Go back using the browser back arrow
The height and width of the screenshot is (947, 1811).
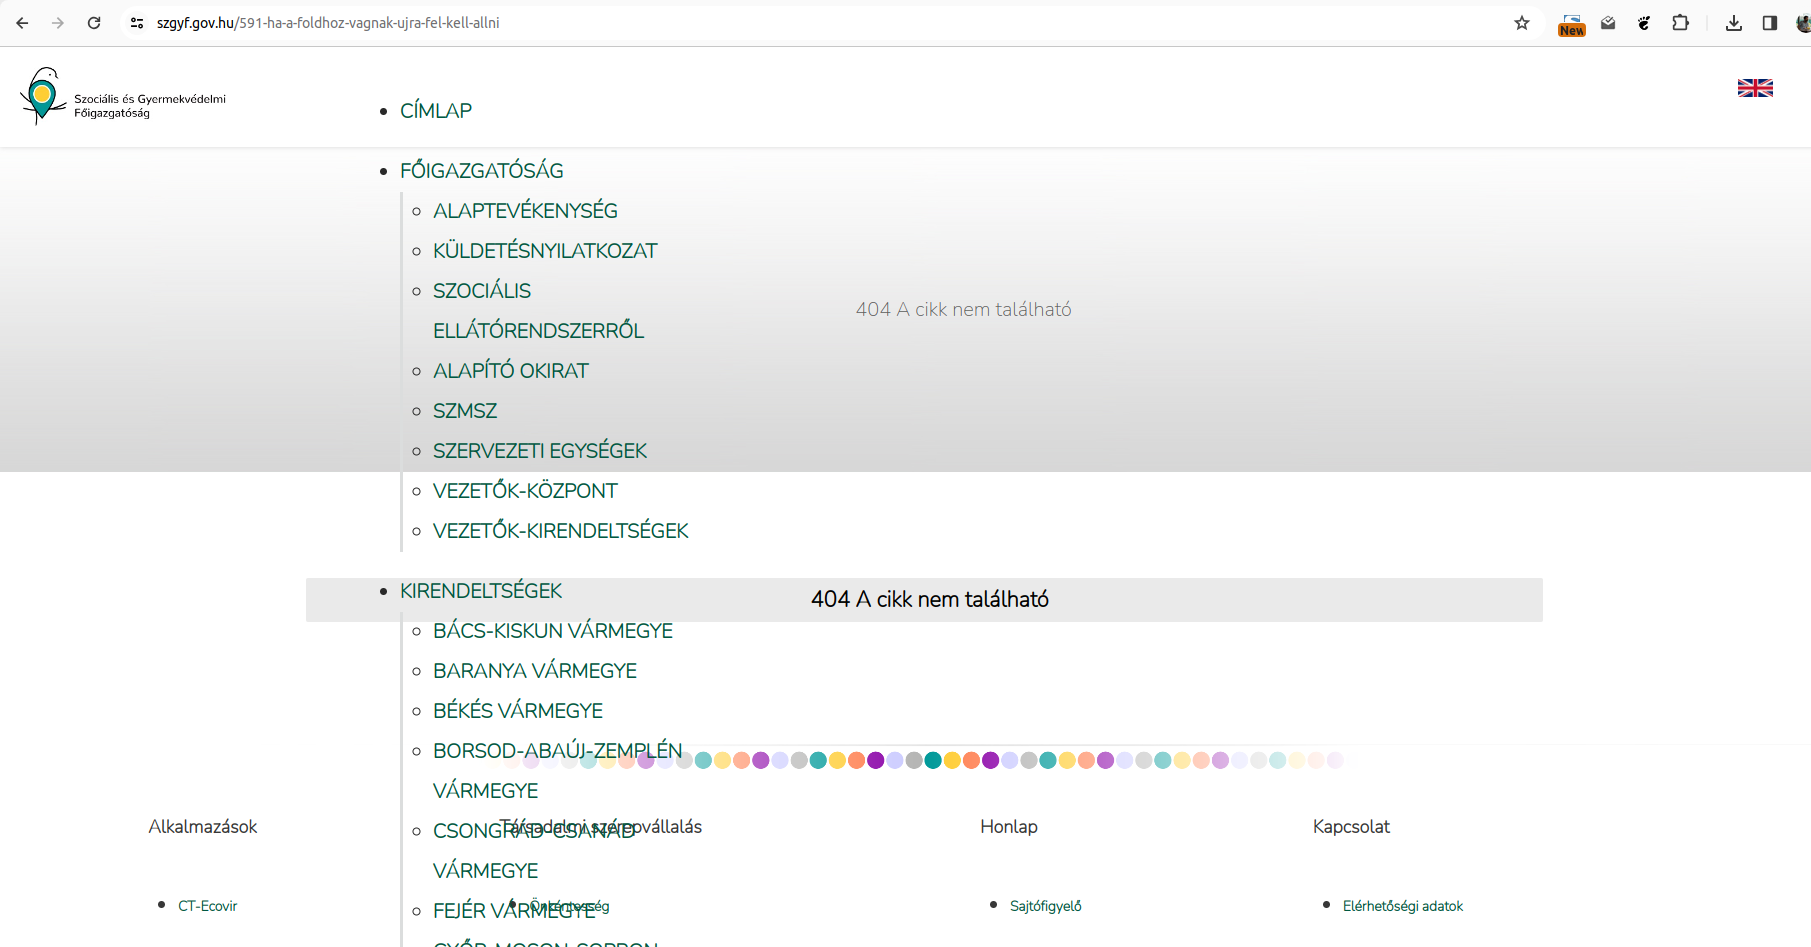pos(22,23)
